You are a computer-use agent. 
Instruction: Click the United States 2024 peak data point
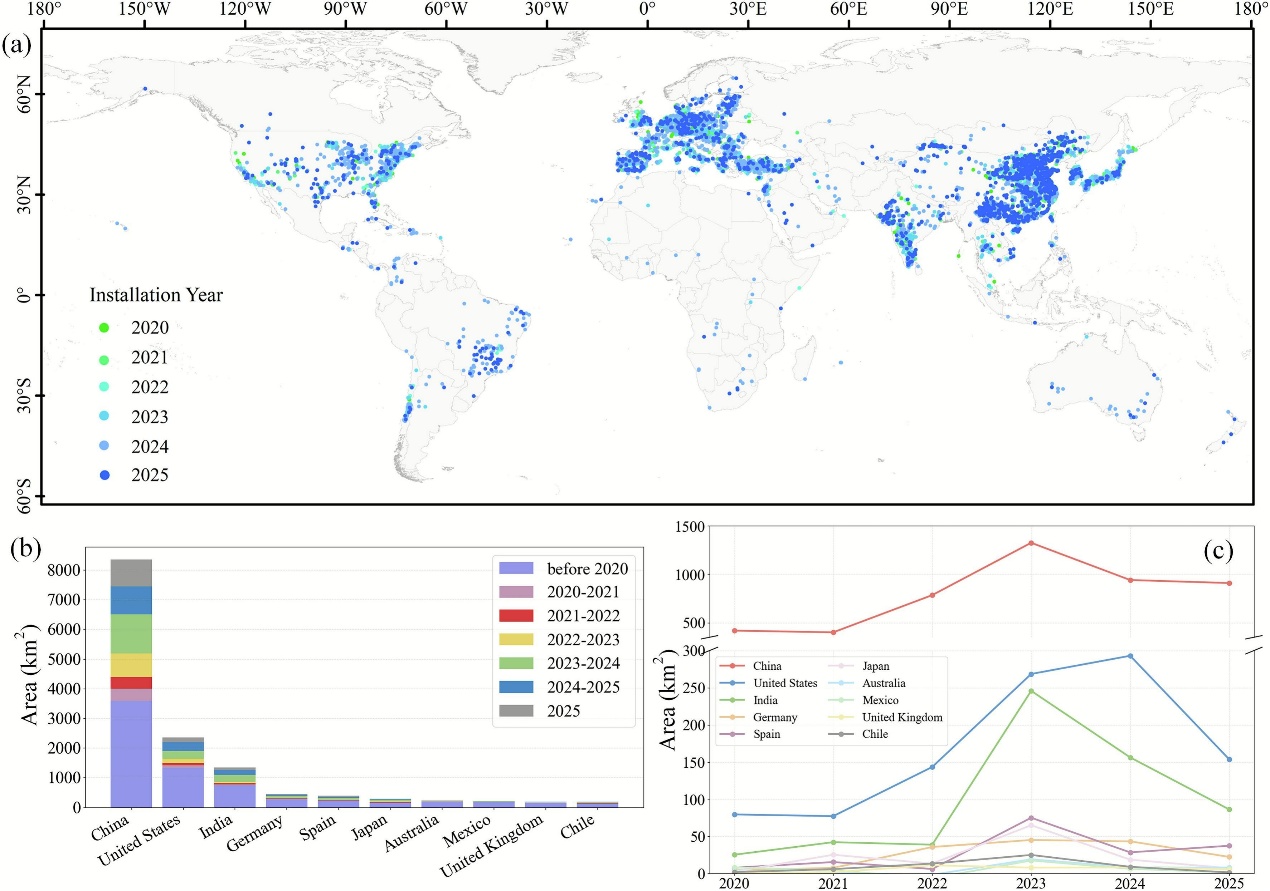pyautogui.click(x=1130, y=656)
